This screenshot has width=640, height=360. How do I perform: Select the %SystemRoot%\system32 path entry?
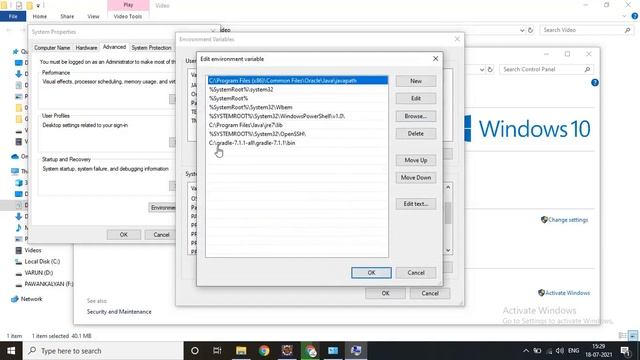298,89
